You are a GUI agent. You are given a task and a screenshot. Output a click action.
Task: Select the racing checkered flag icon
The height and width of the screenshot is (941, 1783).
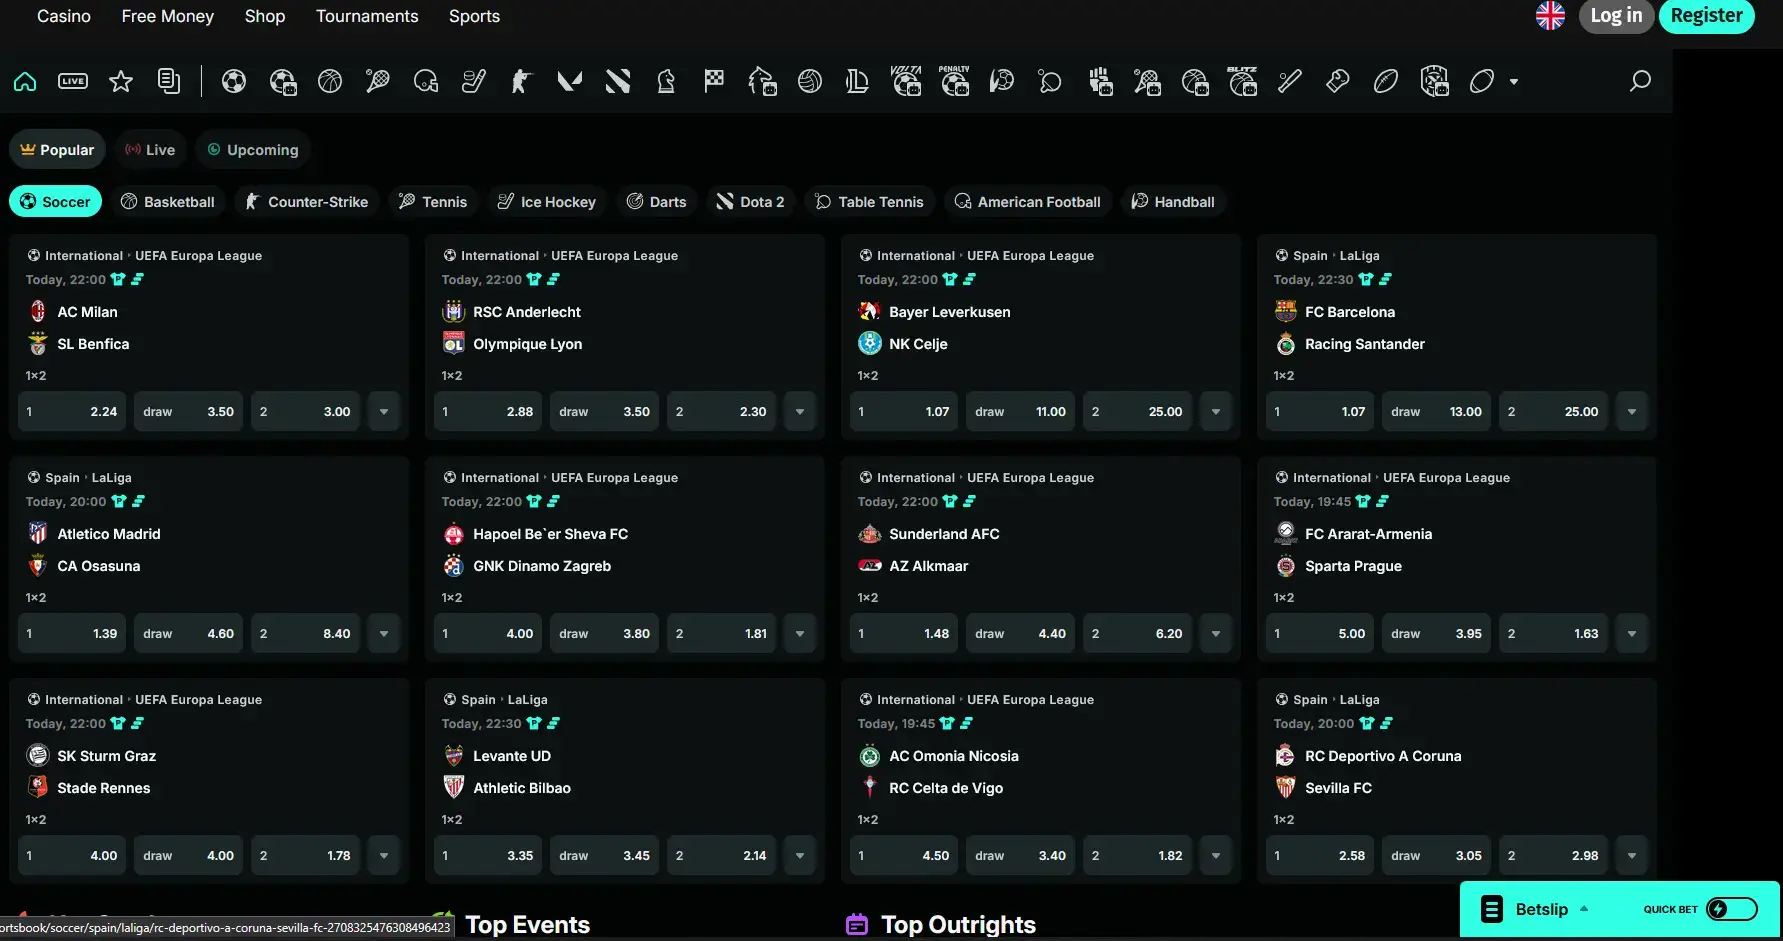click(x=714, y=81)
